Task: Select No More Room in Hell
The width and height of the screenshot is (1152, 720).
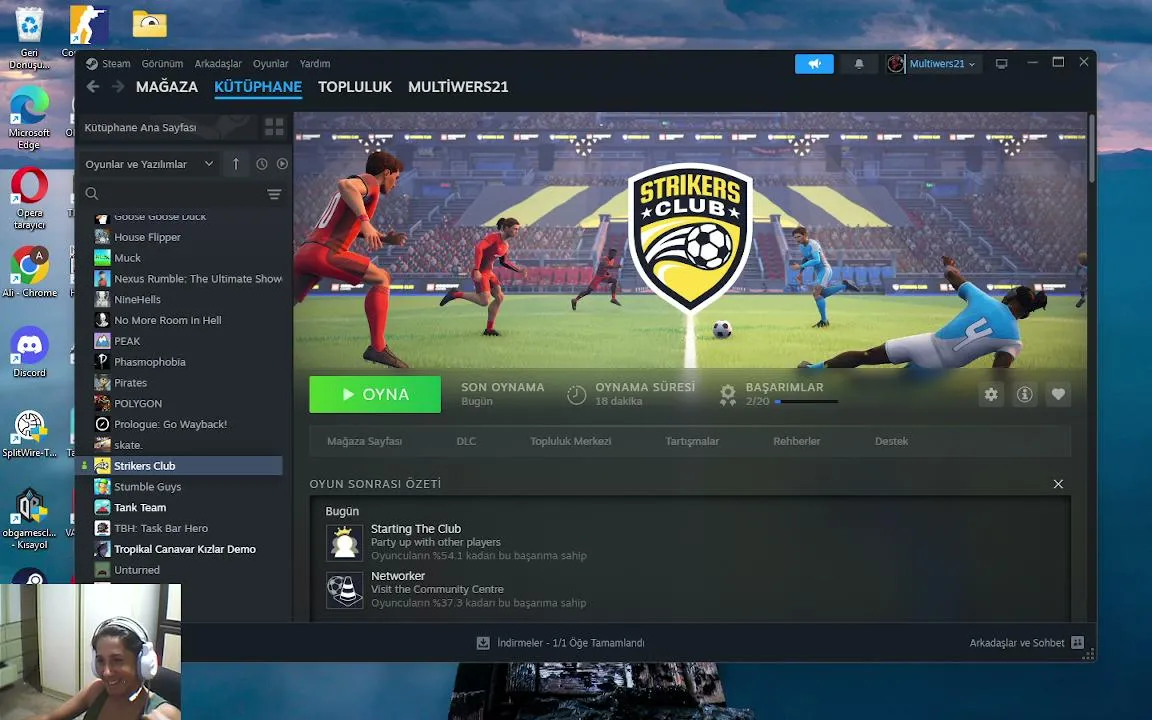Action: click(188, 320)
